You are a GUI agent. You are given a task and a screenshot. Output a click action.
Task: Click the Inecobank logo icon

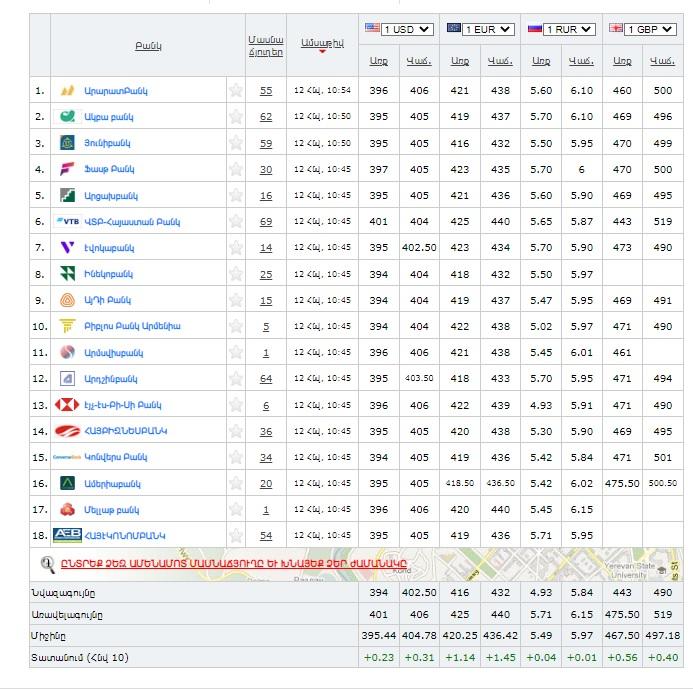[68, 273]
